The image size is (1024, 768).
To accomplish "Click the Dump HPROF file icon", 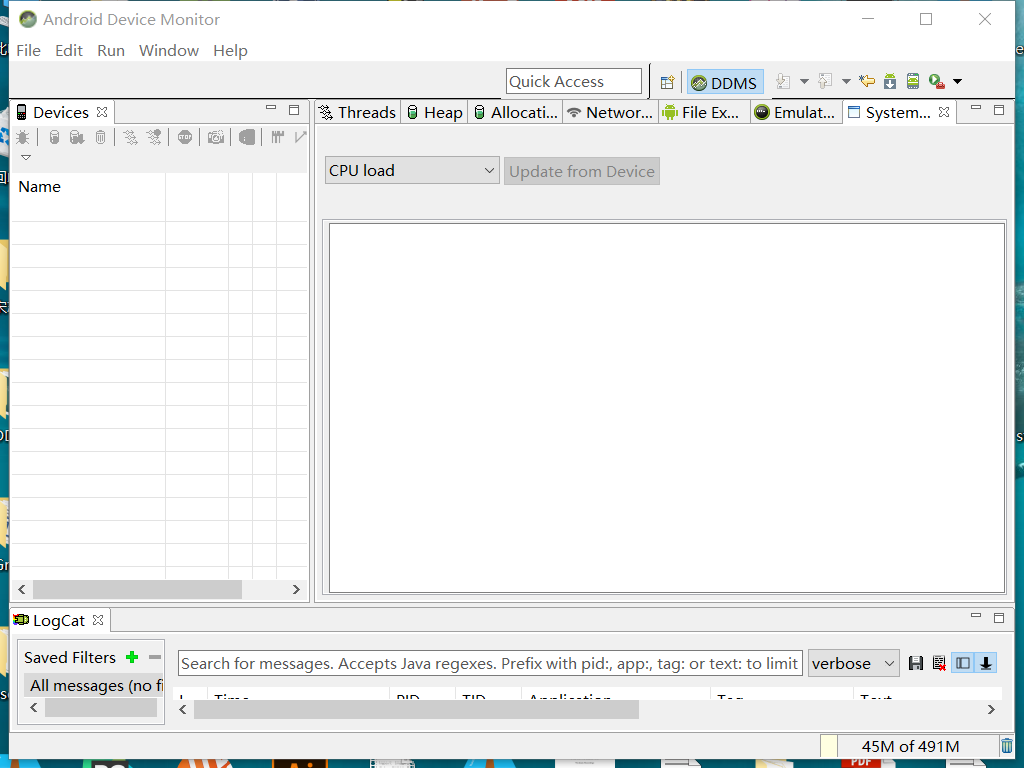I will [x=77, y=137].
